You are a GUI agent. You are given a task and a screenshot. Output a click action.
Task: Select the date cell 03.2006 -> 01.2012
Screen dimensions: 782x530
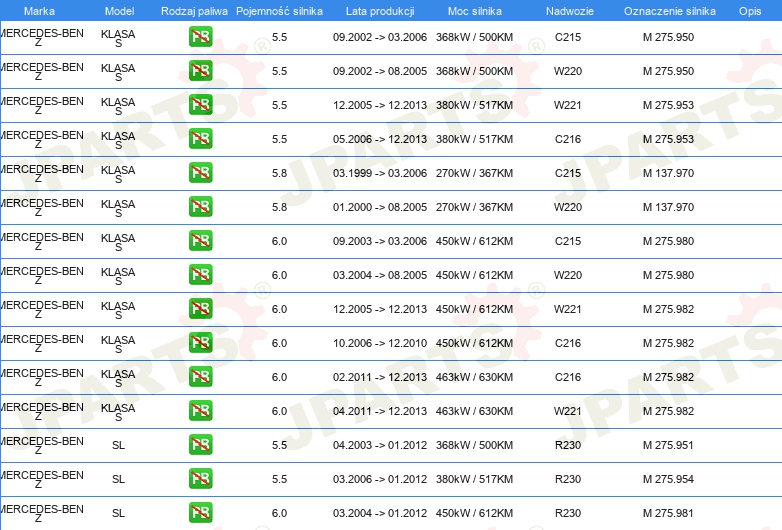pos(380,479)
